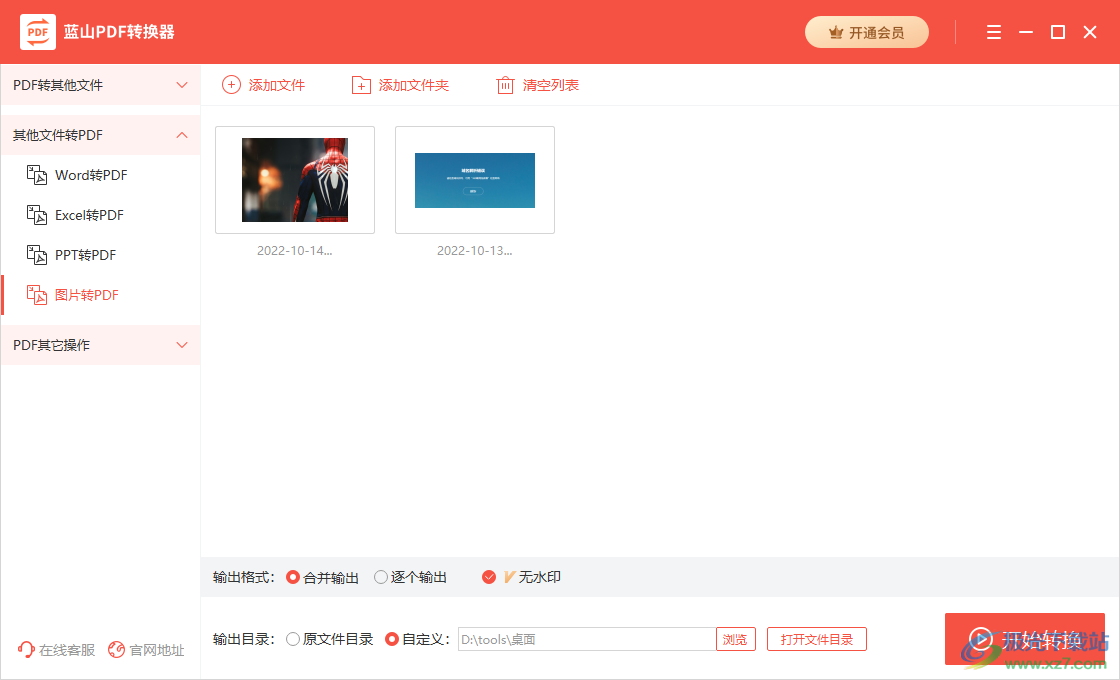1120x680 pixels.
Task: Click the PDF其它操作 header label
Action: (51, 345)
